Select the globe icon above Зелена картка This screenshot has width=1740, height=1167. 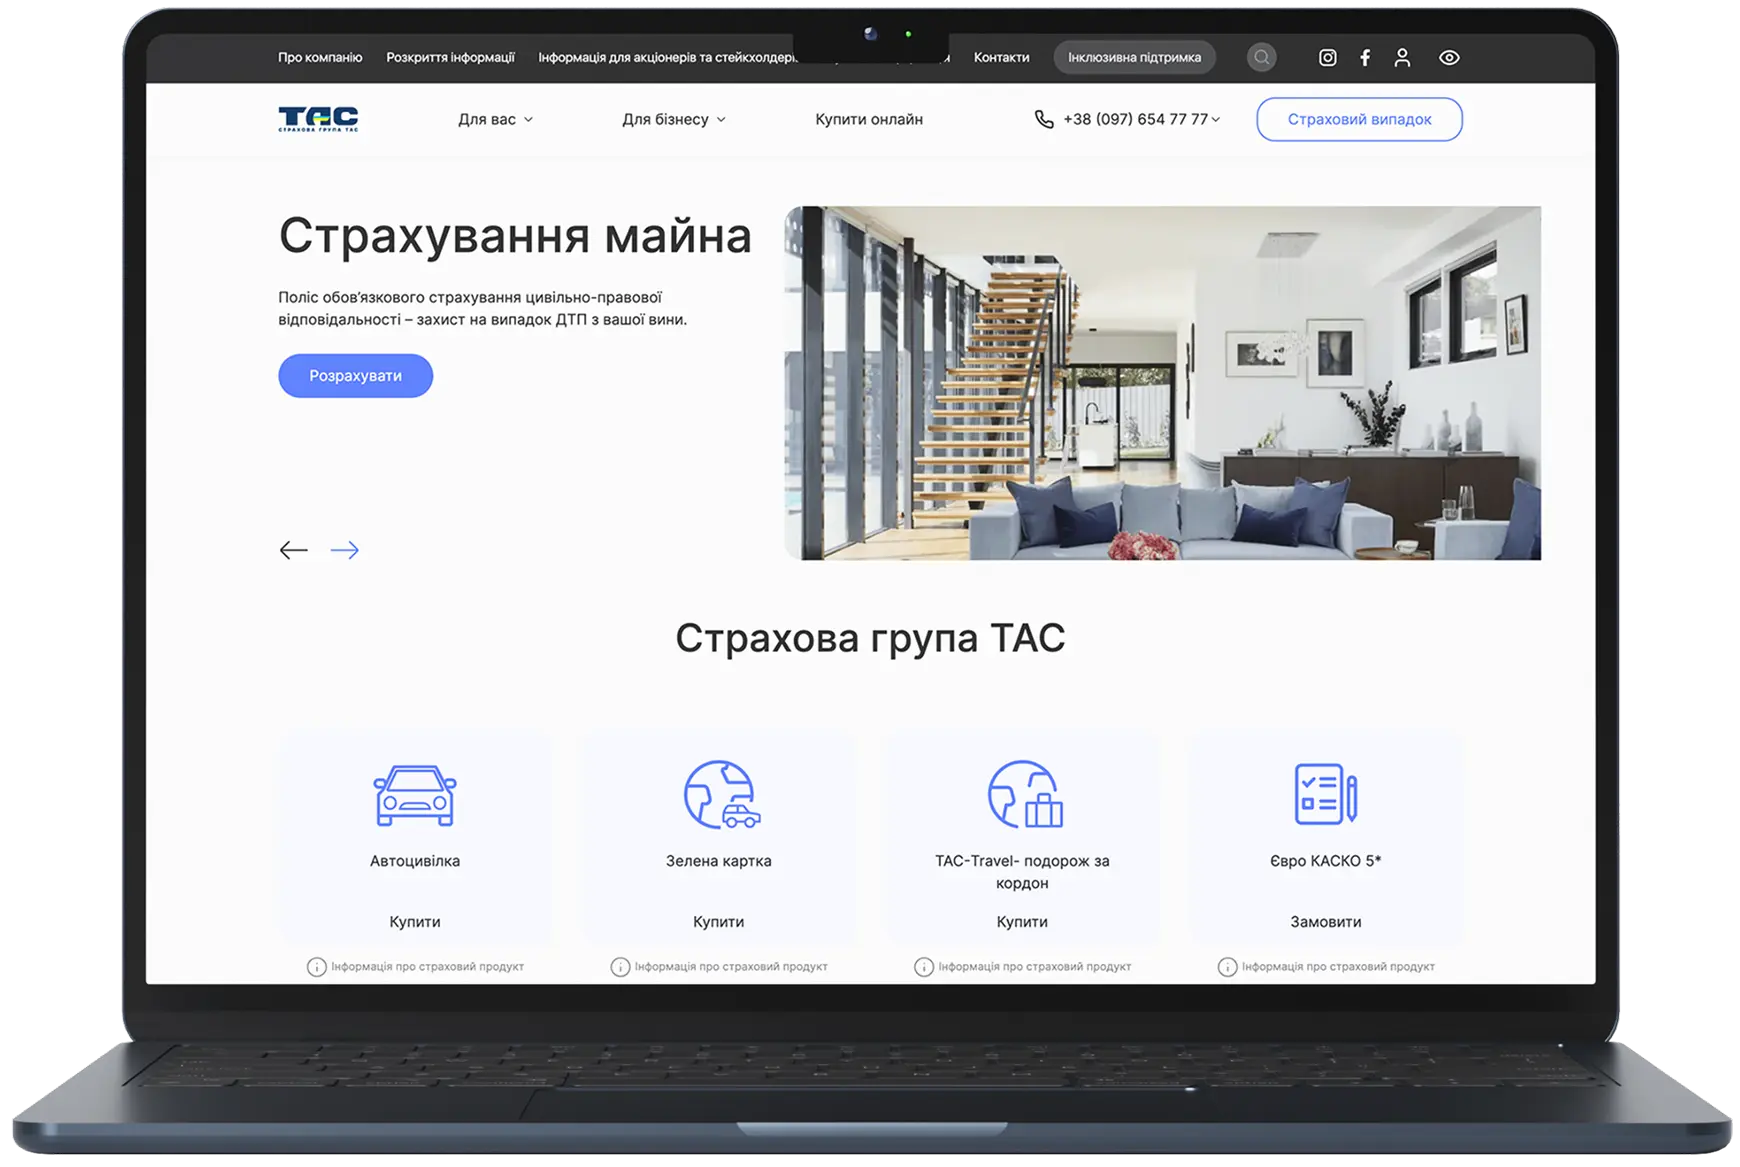click(720, 795)
